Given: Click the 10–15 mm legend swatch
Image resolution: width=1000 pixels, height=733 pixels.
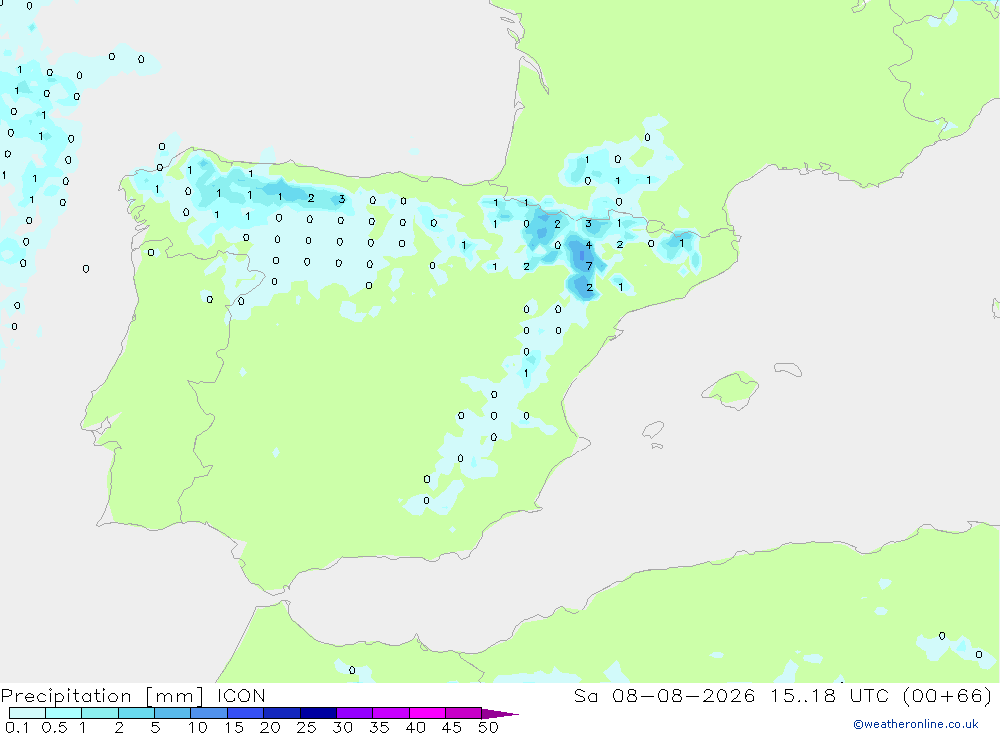Looking at the screenshot, I should pyautogui.click(x=209, y=713).
